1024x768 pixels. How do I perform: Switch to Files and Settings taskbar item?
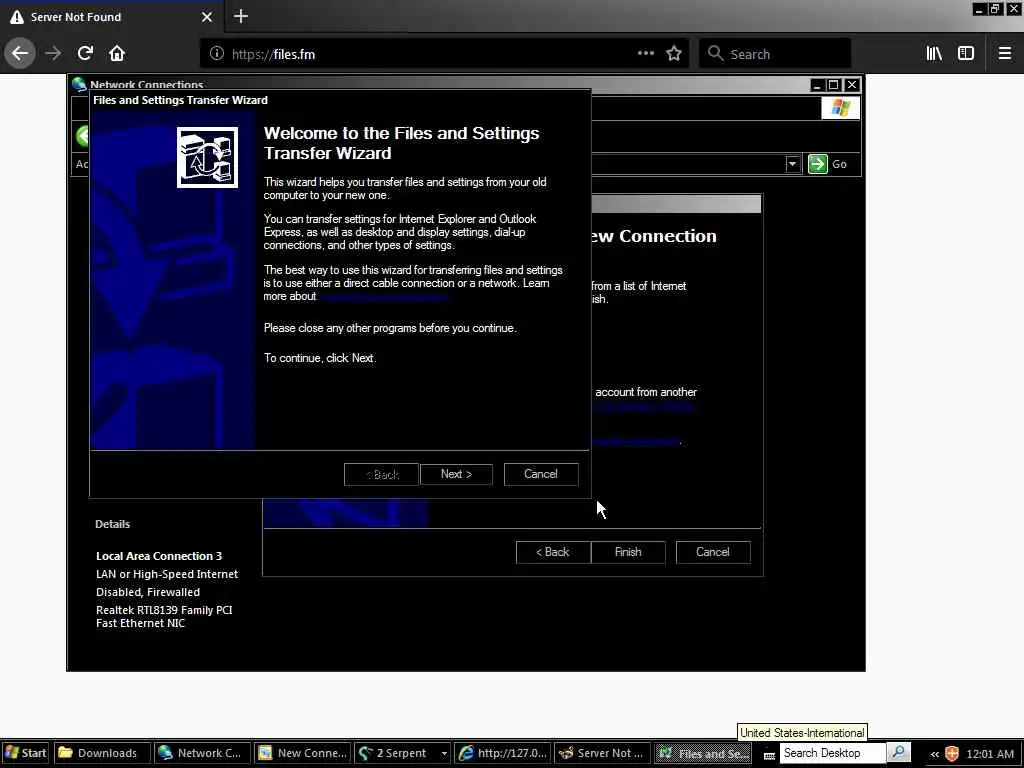[703, 754]
